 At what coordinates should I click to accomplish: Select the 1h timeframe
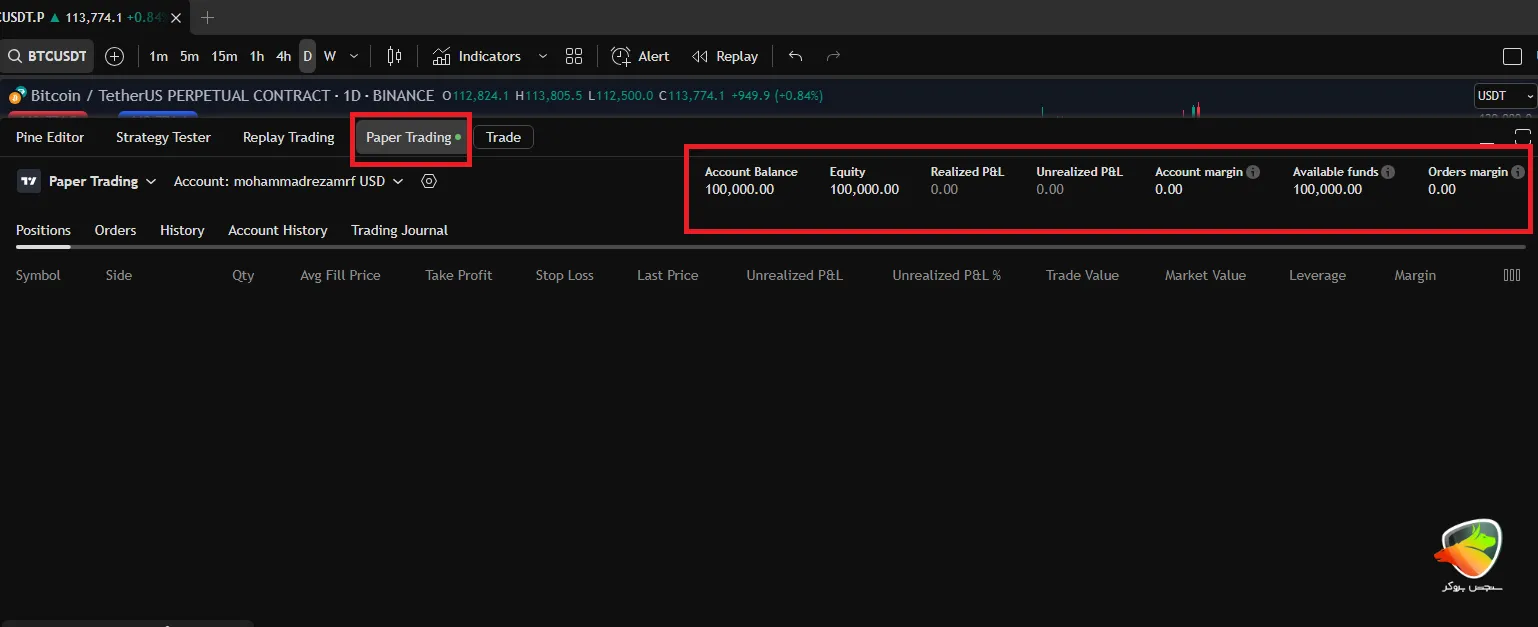257,56
